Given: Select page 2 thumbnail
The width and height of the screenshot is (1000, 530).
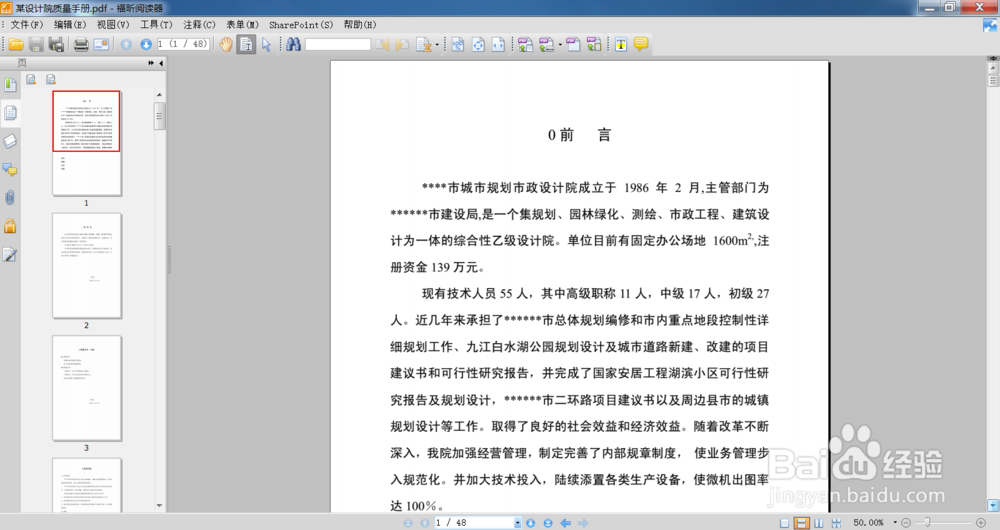Looking at the screenshot, I should (x=87, y=266).
